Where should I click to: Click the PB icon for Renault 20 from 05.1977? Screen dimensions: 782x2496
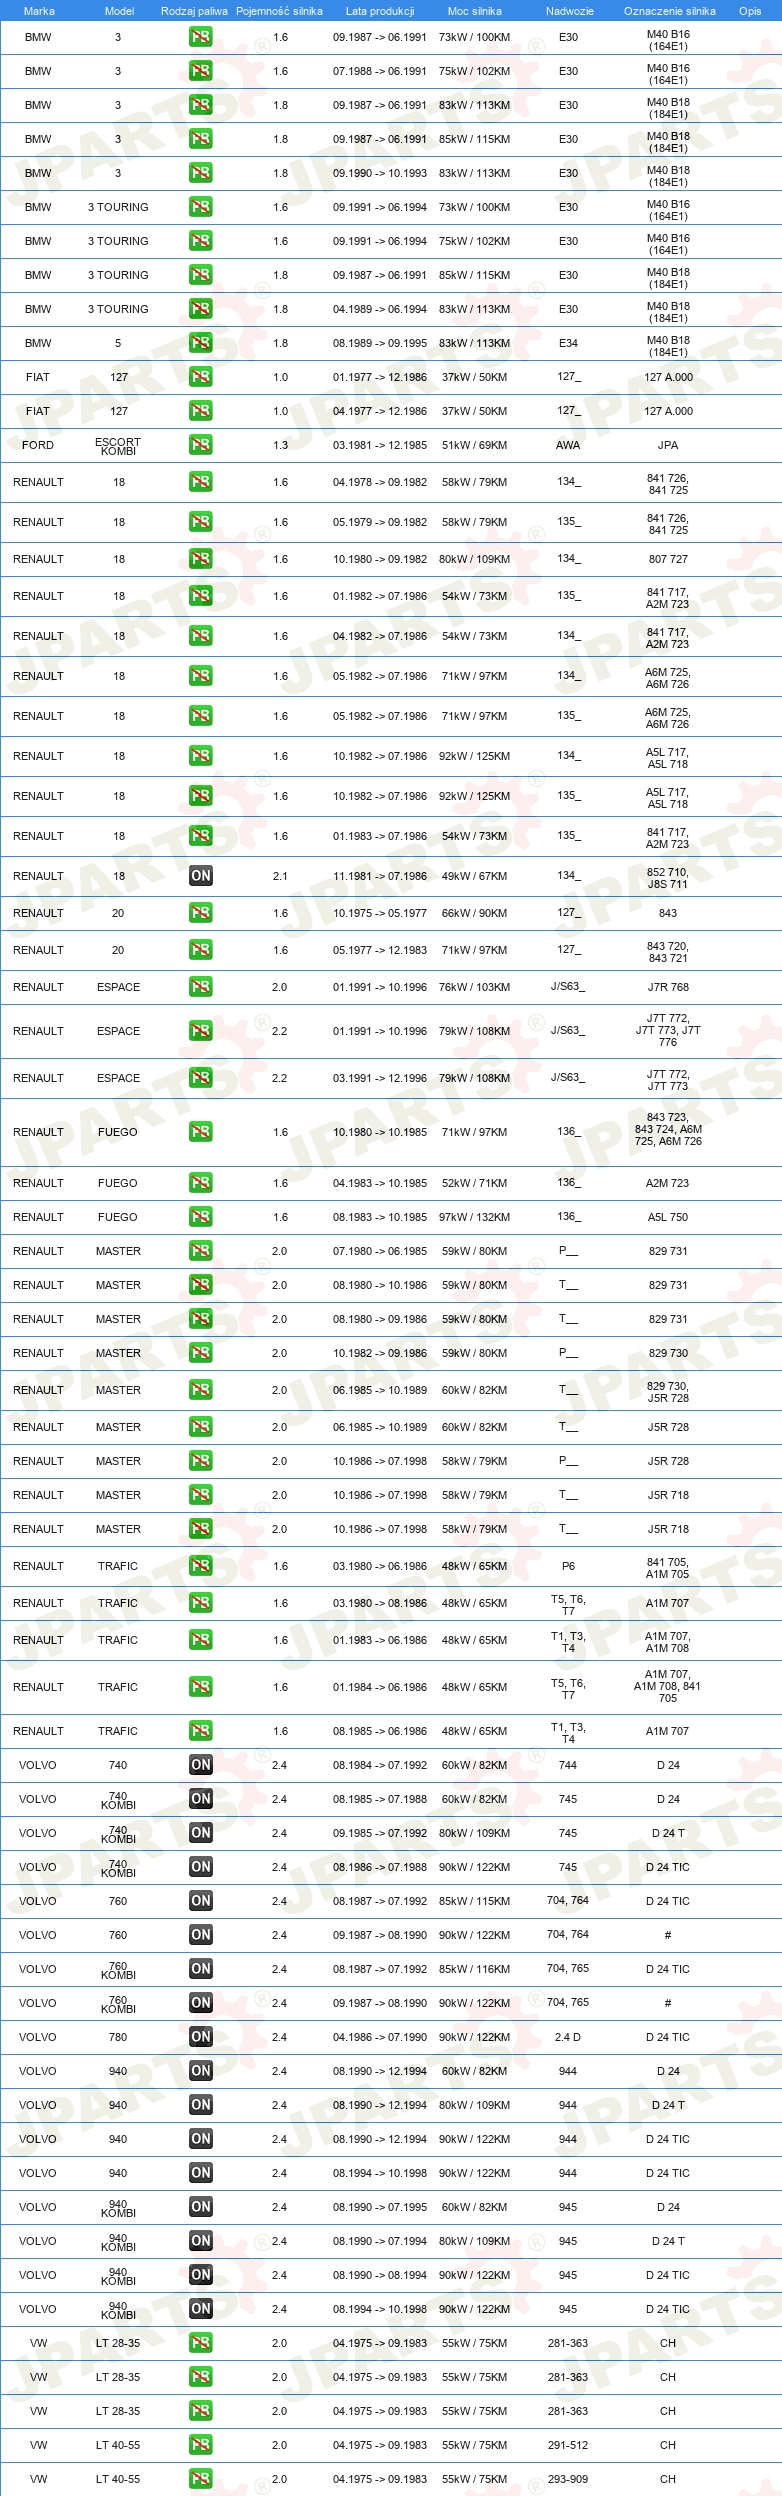point(200,950)
